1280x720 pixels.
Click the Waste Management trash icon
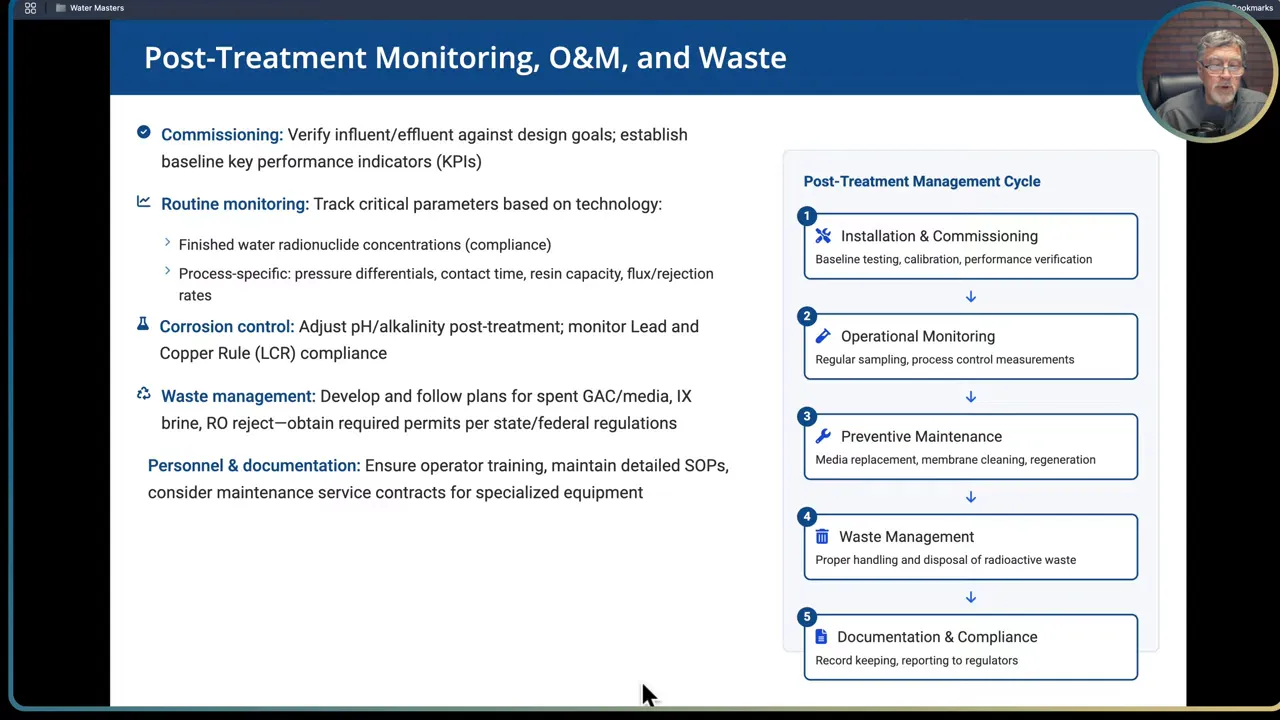[x=822, y=537]
